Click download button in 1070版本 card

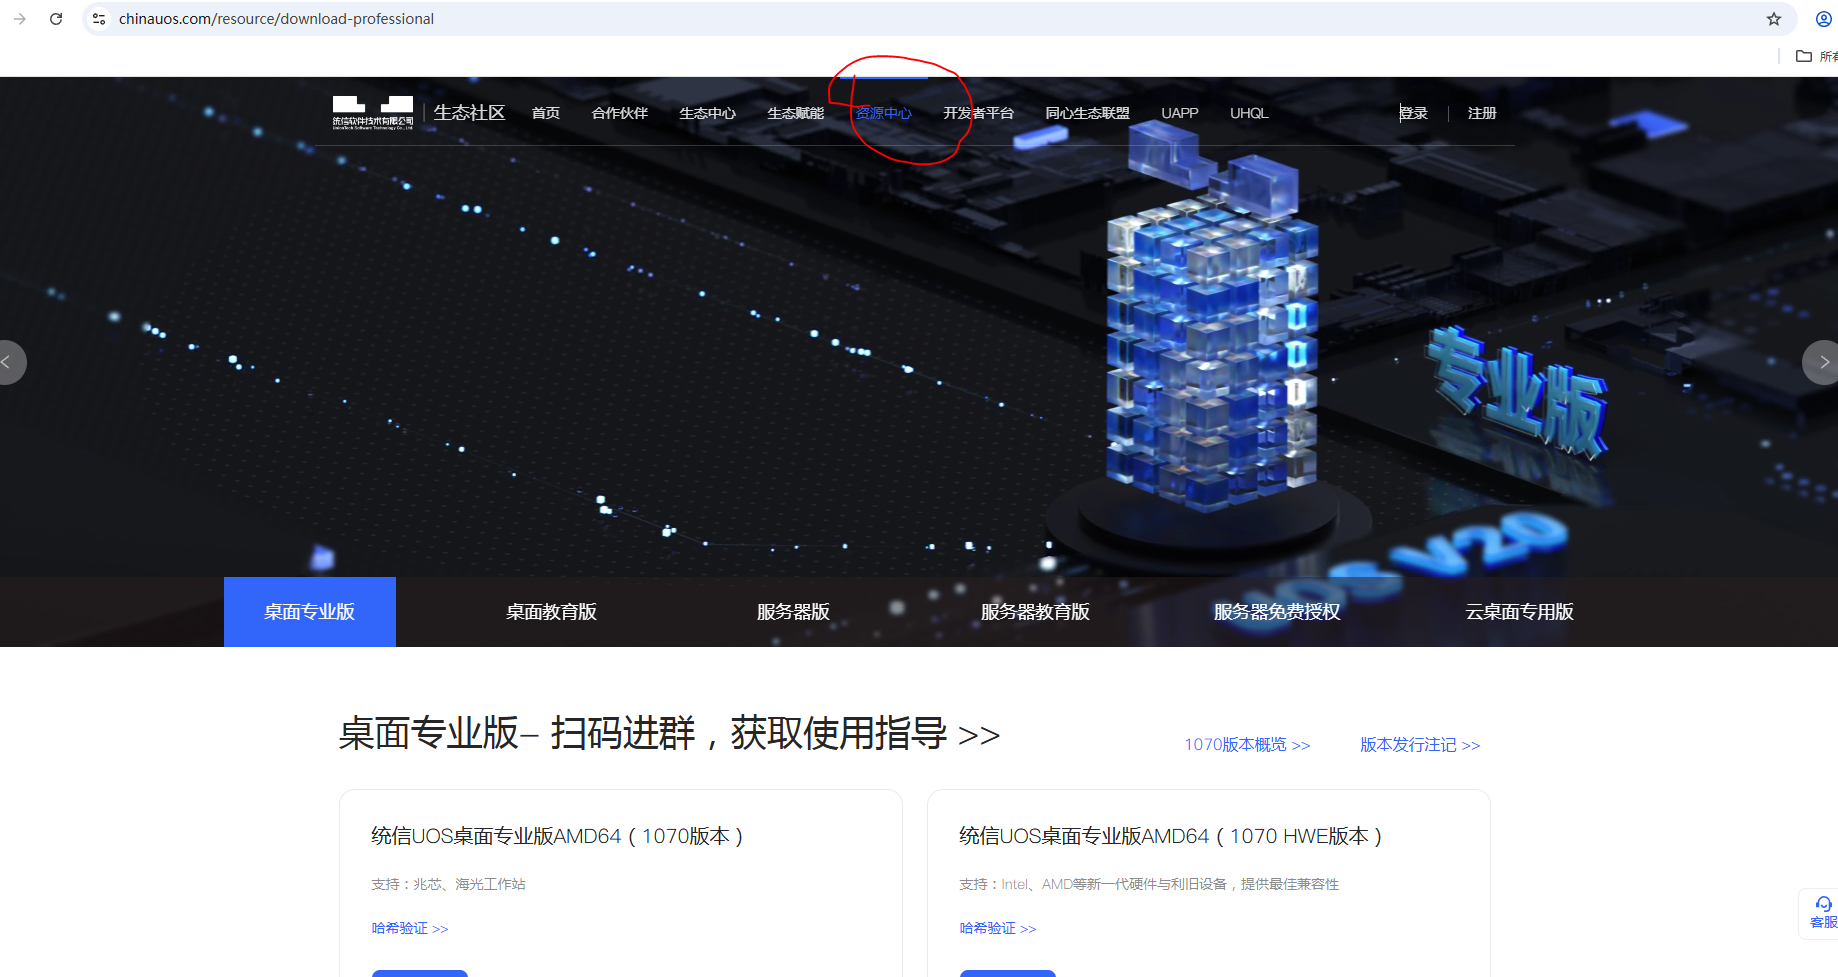[420, 973]
